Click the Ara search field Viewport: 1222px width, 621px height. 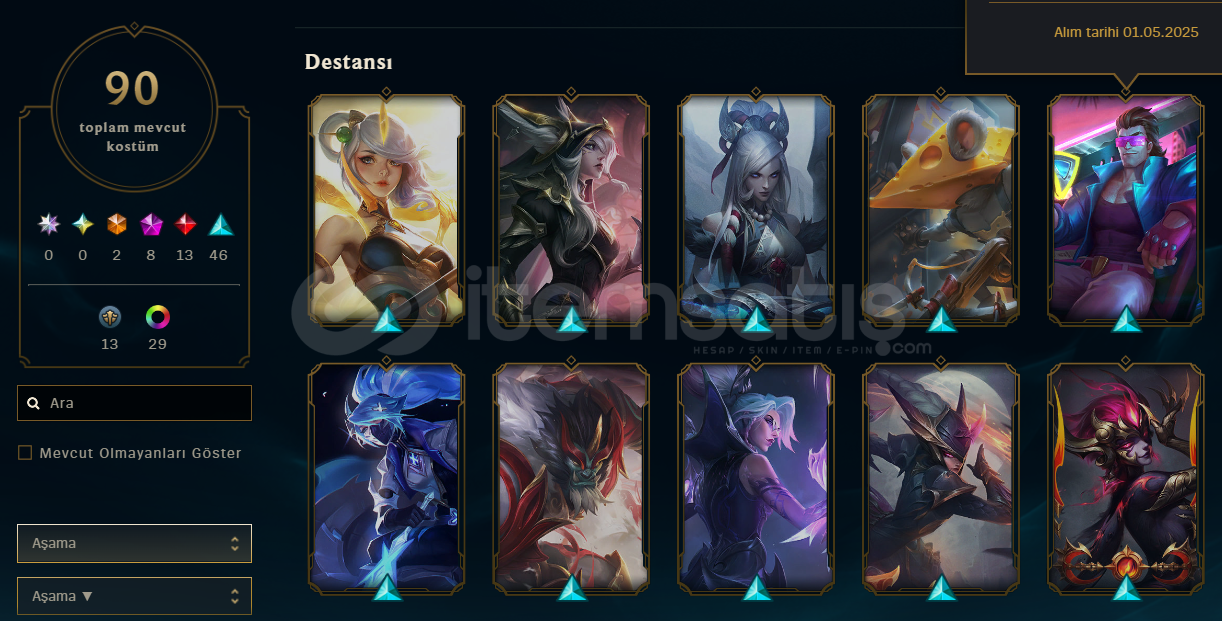pos(134,403)
